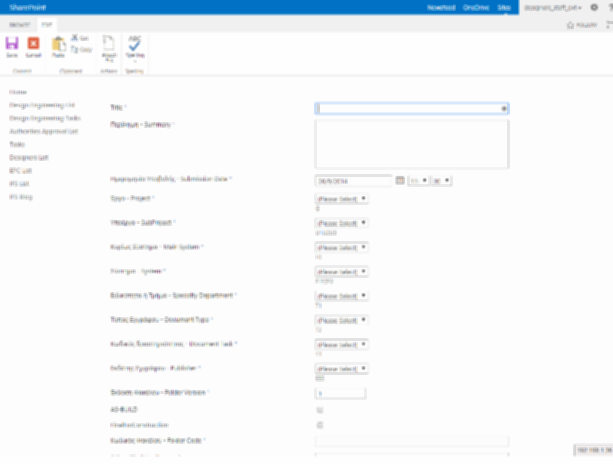Switch to the Browse ribbon tab
This screenshot has width=613, height=464.
(x=20, y=22)
